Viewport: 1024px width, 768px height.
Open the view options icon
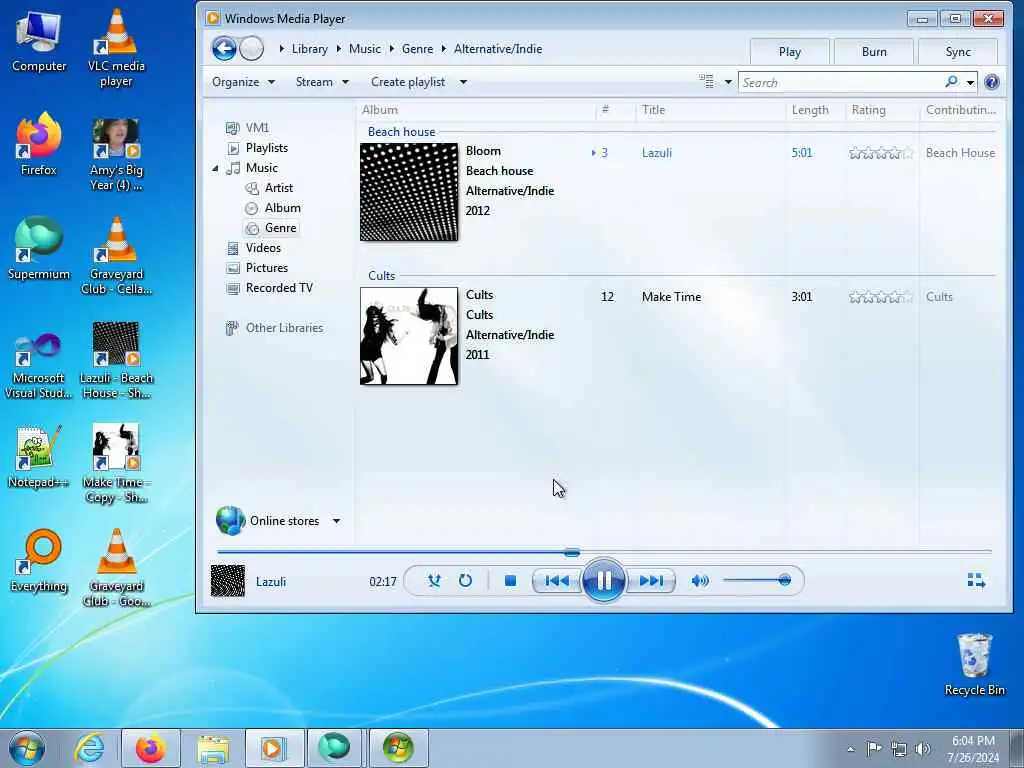(706, 82)
